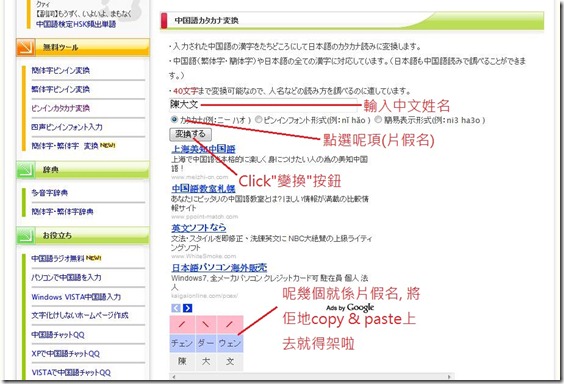
Task: Open 繁体字ピンイン変換 in sidebar
Action: pyautogui.click(x=60, y=89)
